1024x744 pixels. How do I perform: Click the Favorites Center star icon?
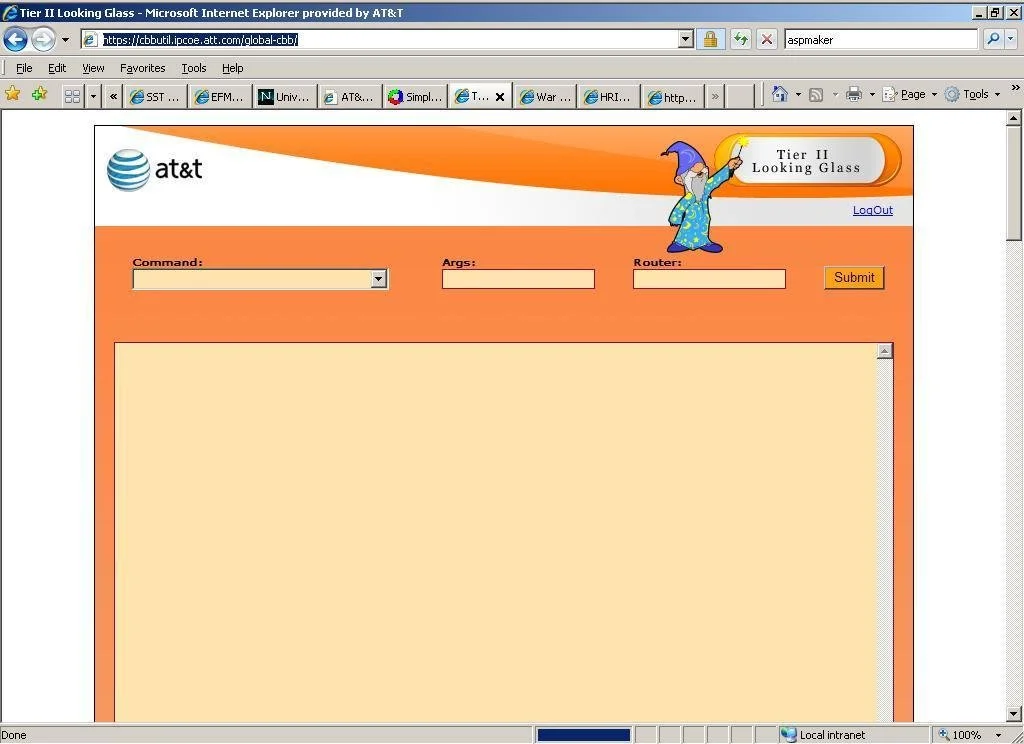12,94
